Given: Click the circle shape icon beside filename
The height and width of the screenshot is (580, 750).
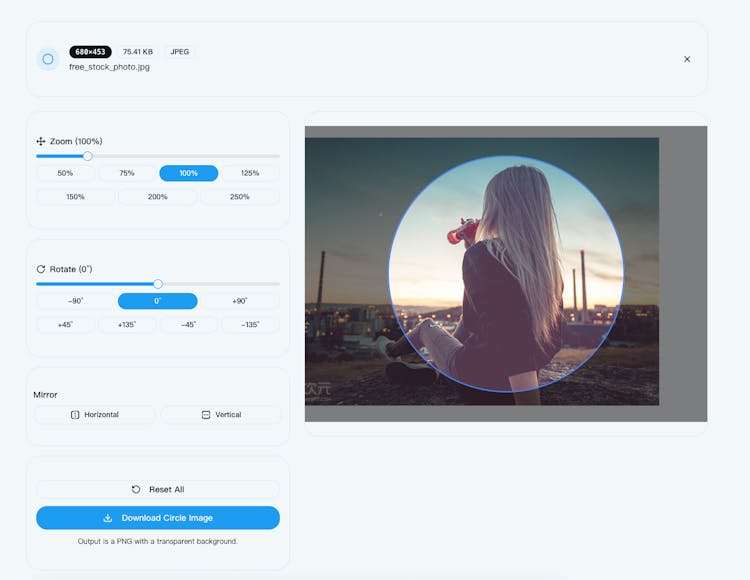Looking at the screenshot, I should (x=47, y=59).
